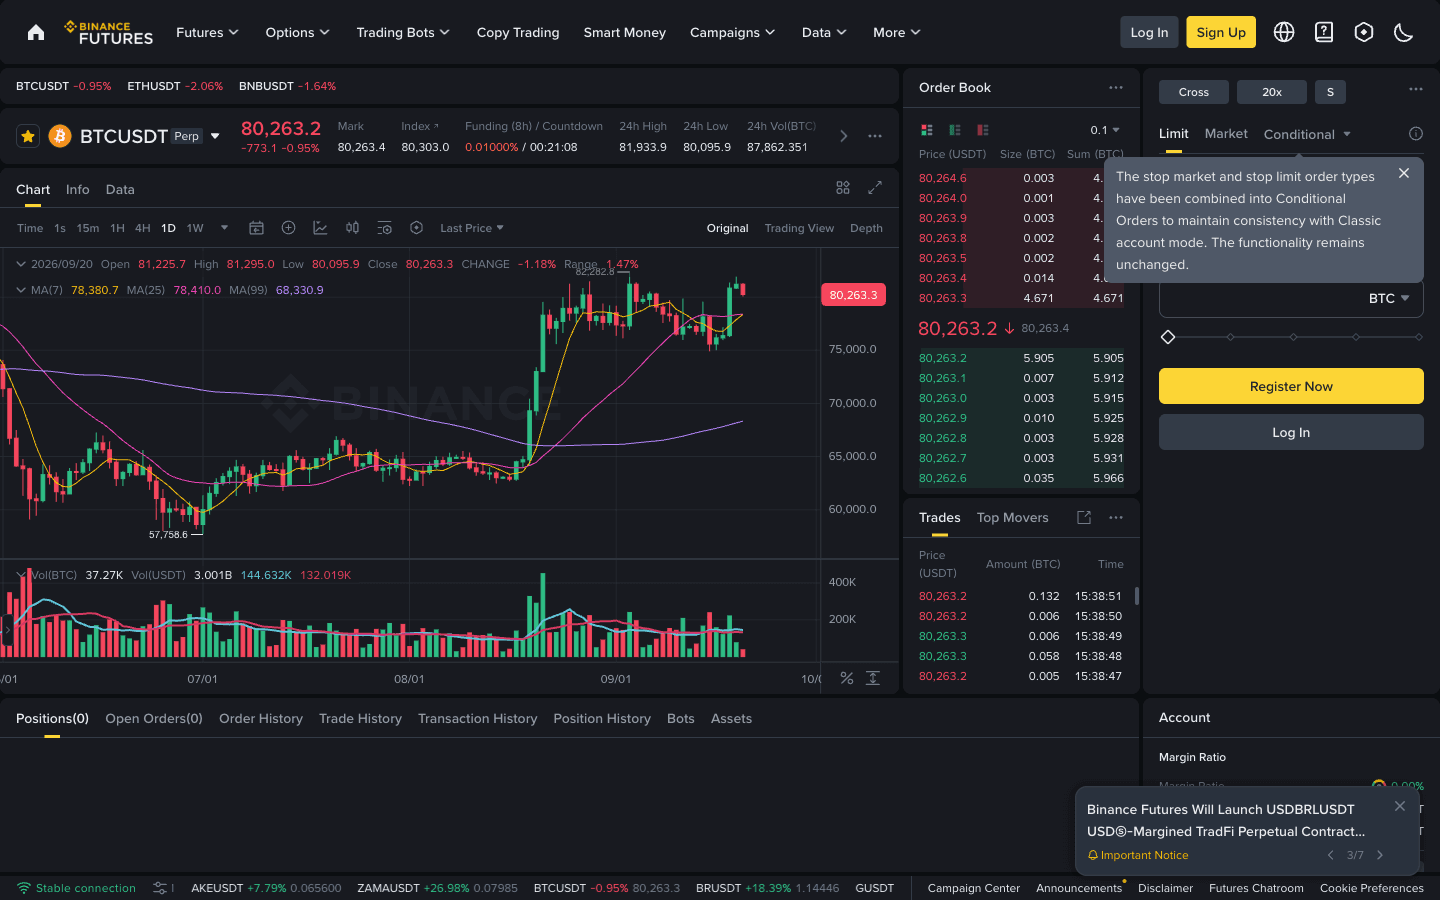Switch chart to Depth mode
1440x900 pixels.
coord(866,228)
